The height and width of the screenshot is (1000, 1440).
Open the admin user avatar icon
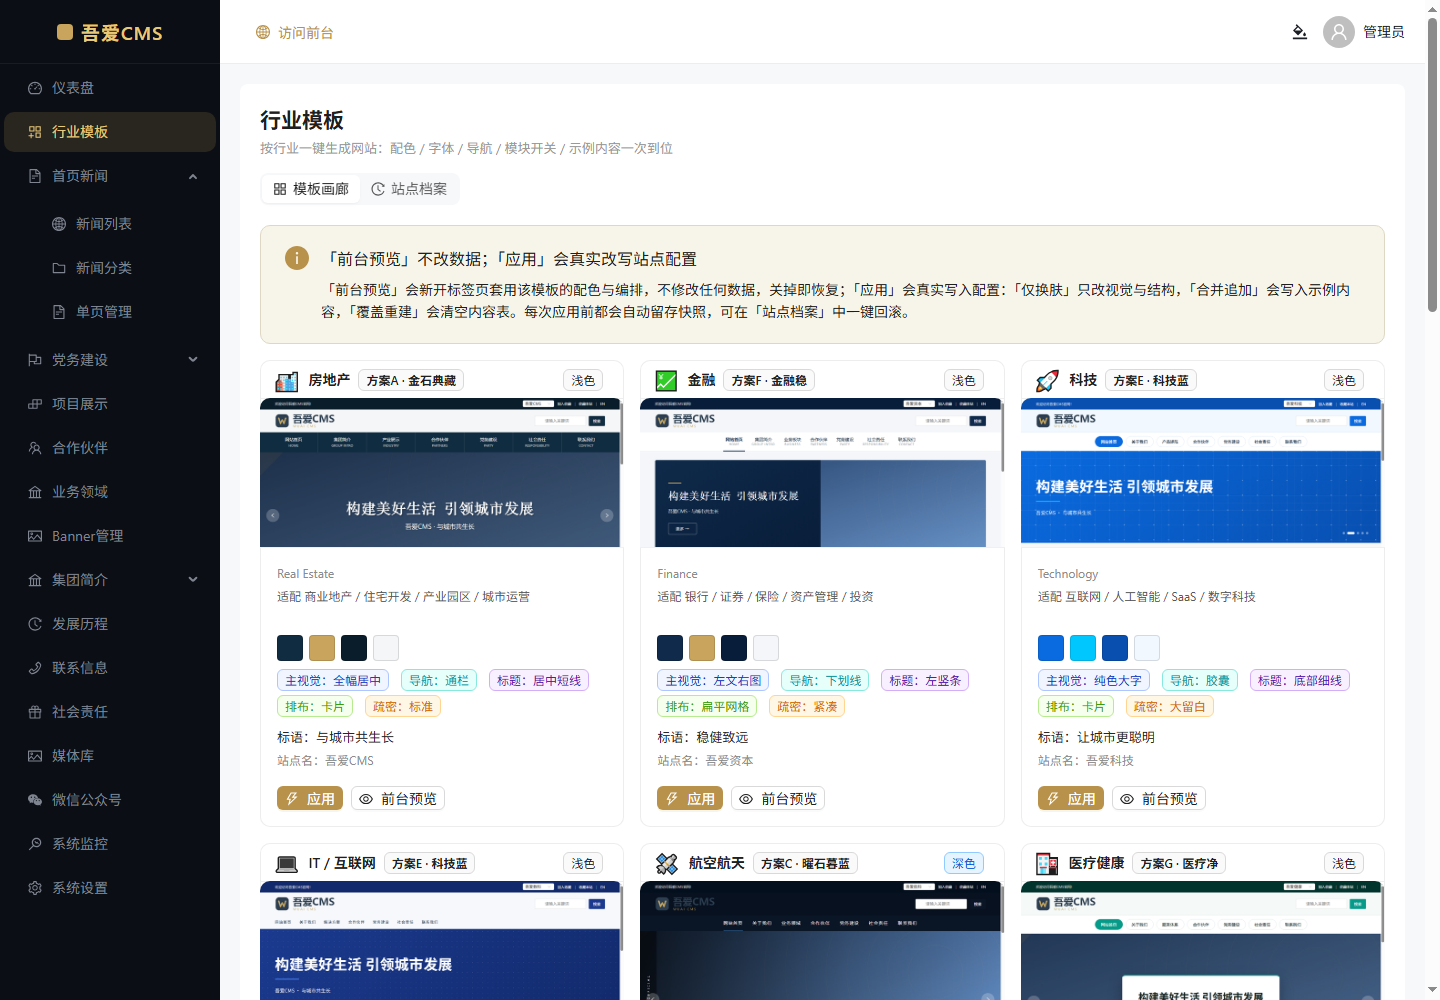tap(1339, 32)
